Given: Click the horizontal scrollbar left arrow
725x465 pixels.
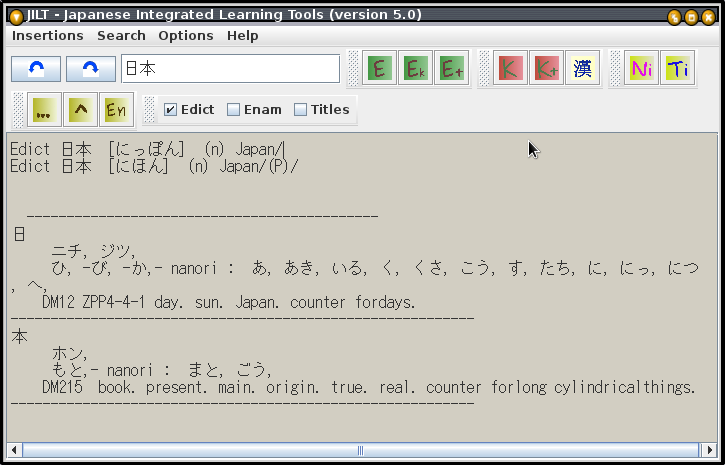Looking at the screenshot, I should 14,450.
